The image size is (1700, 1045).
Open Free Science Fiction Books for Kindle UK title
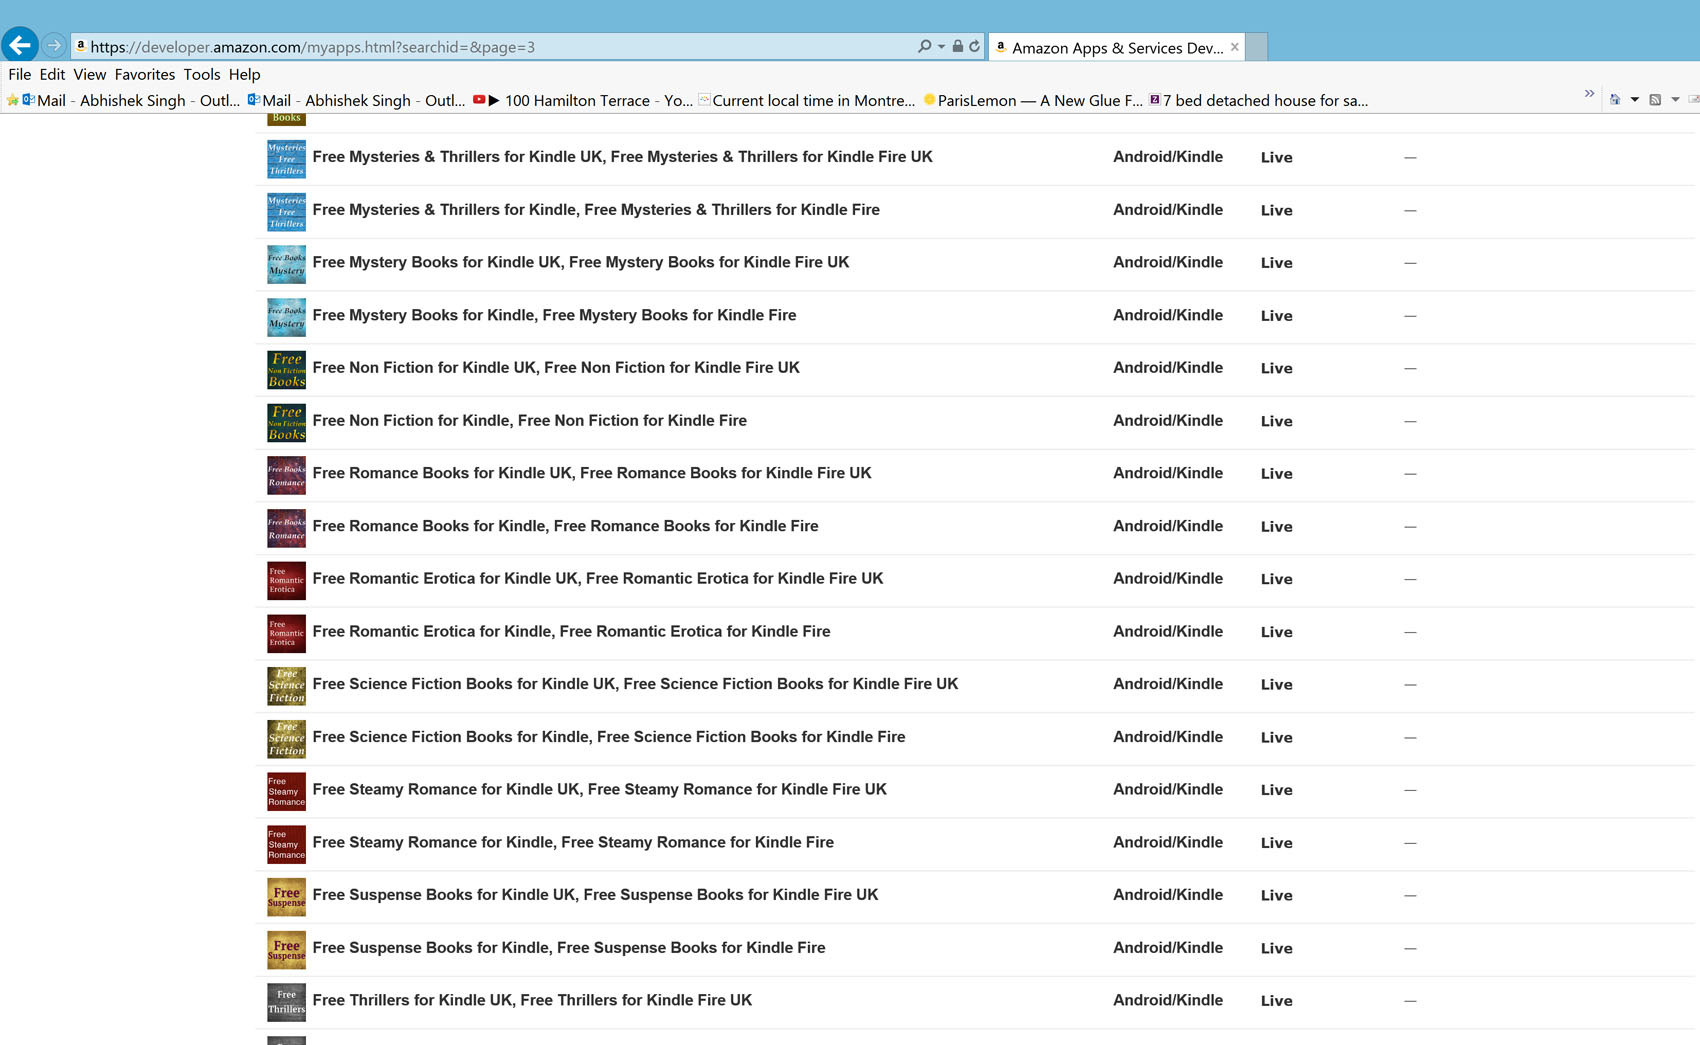(x=635, y=684)
